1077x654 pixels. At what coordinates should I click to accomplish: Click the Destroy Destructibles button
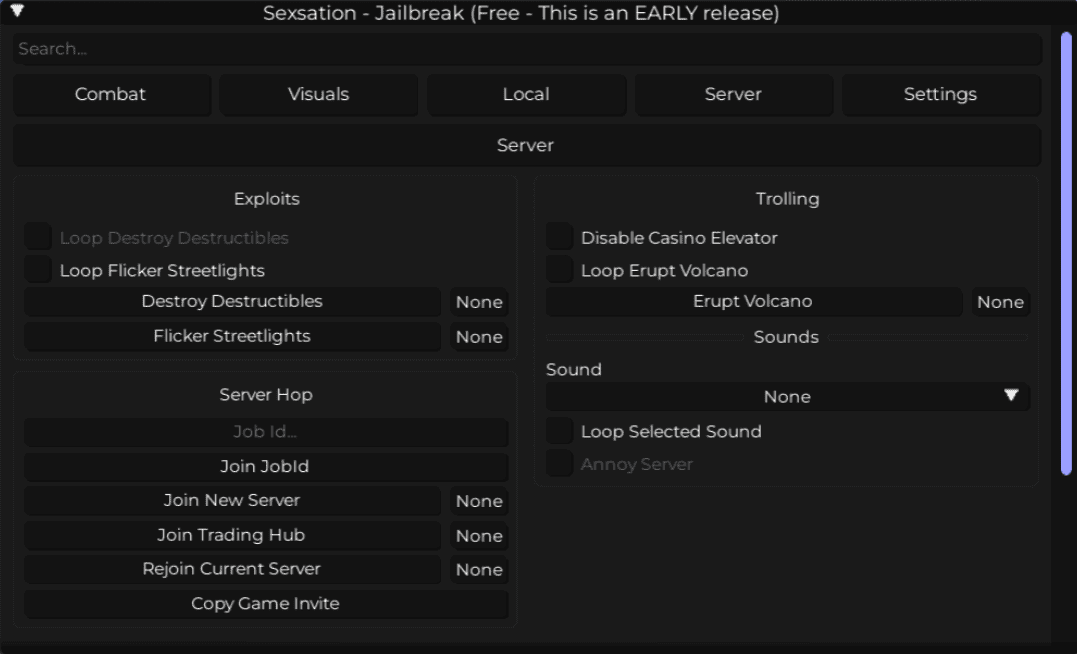tap(232, 302)
